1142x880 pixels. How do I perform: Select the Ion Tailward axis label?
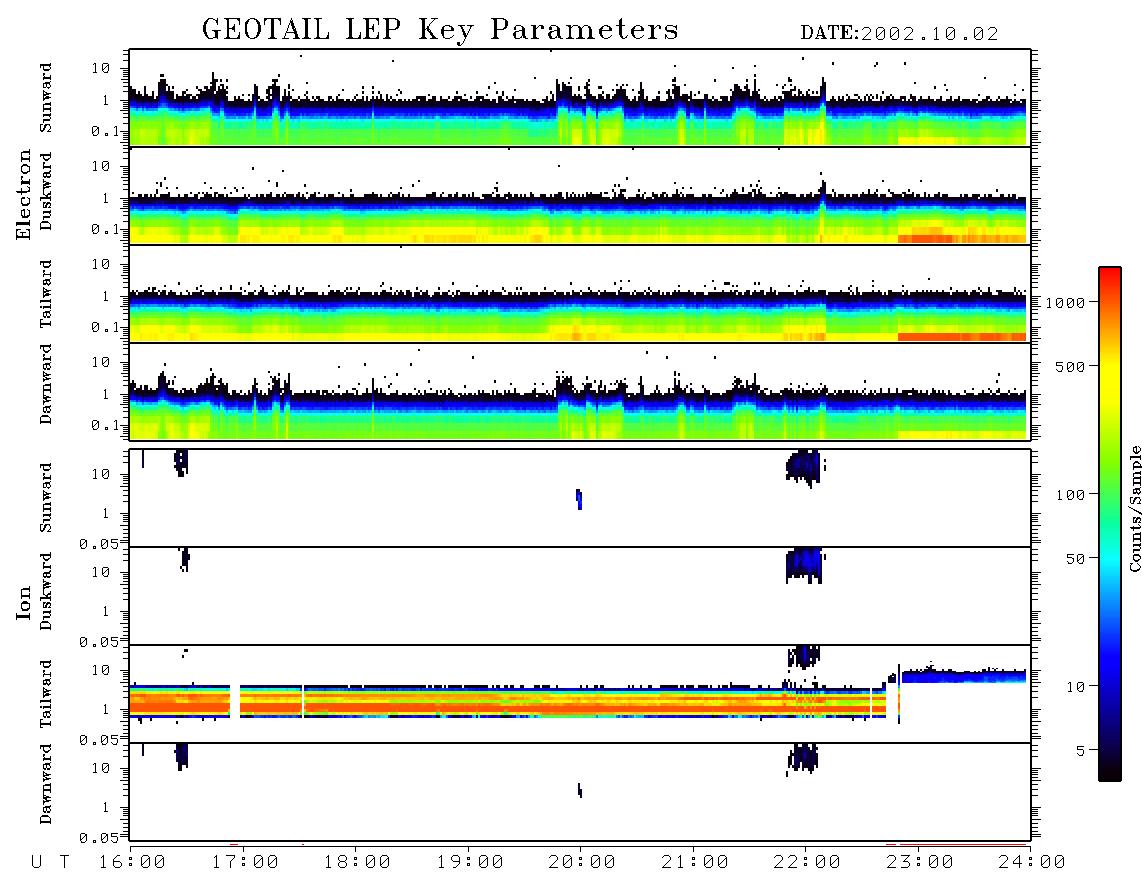tap(46, 694)
